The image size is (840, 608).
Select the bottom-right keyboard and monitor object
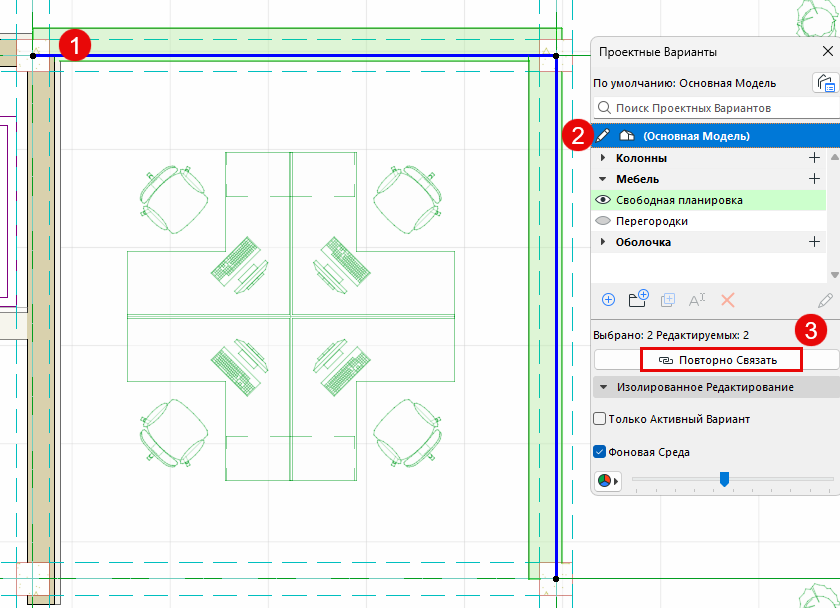(342, 367)
